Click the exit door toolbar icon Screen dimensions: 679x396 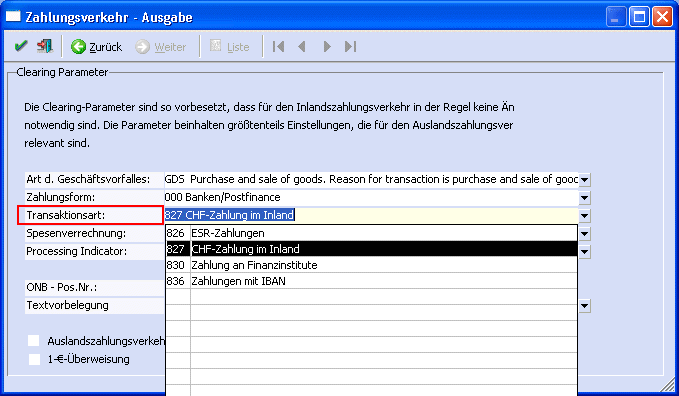pos(45,46)
